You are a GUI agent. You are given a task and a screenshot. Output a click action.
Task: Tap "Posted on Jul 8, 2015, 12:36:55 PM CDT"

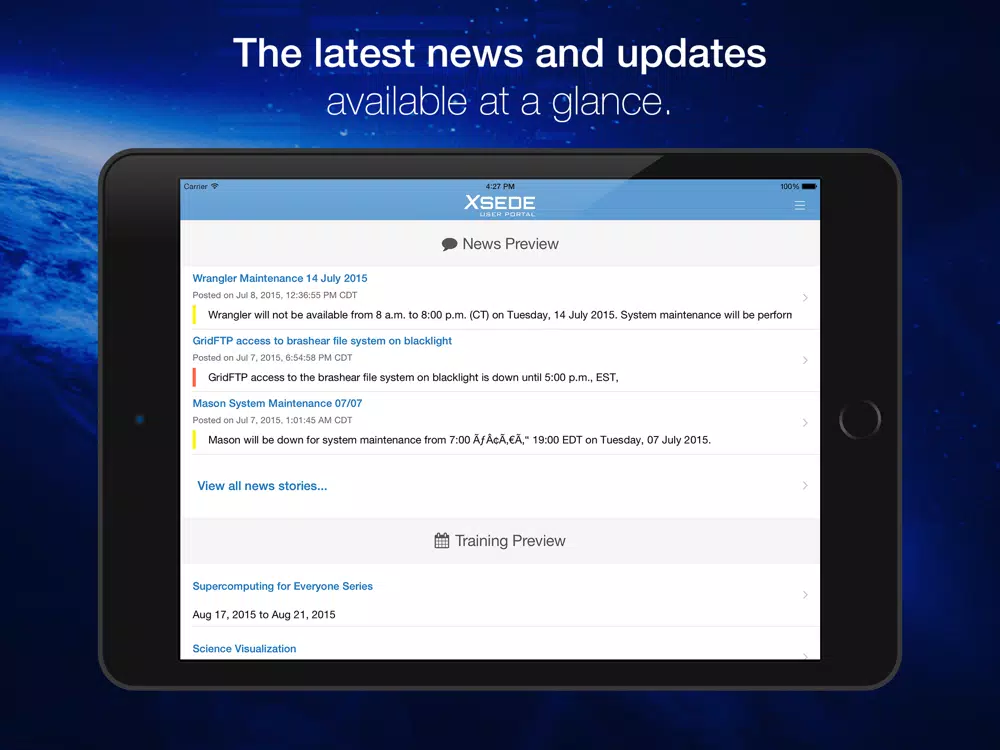coord(275,295)
